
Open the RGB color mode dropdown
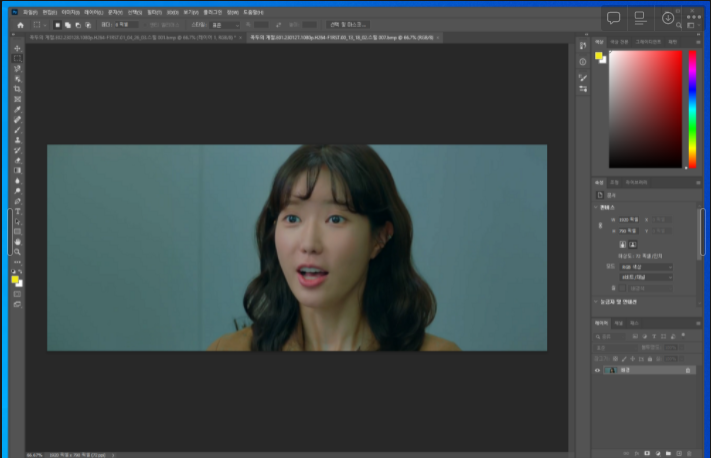pos(646,267)
